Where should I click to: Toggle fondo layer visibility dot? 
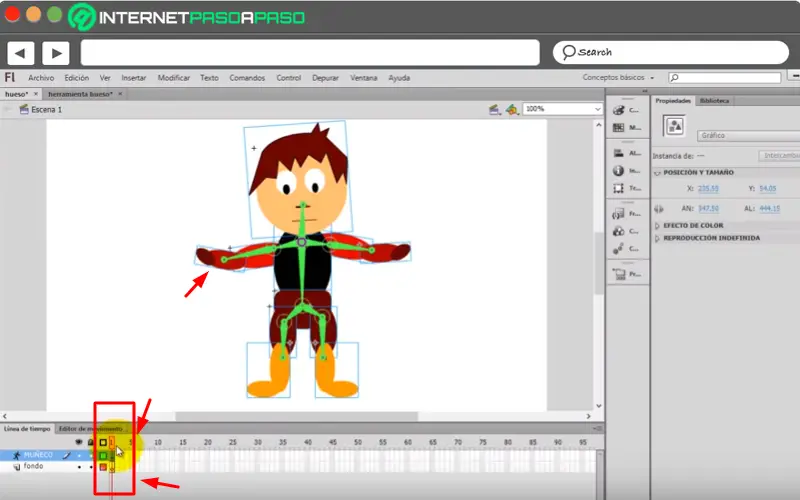coord(79,467)
